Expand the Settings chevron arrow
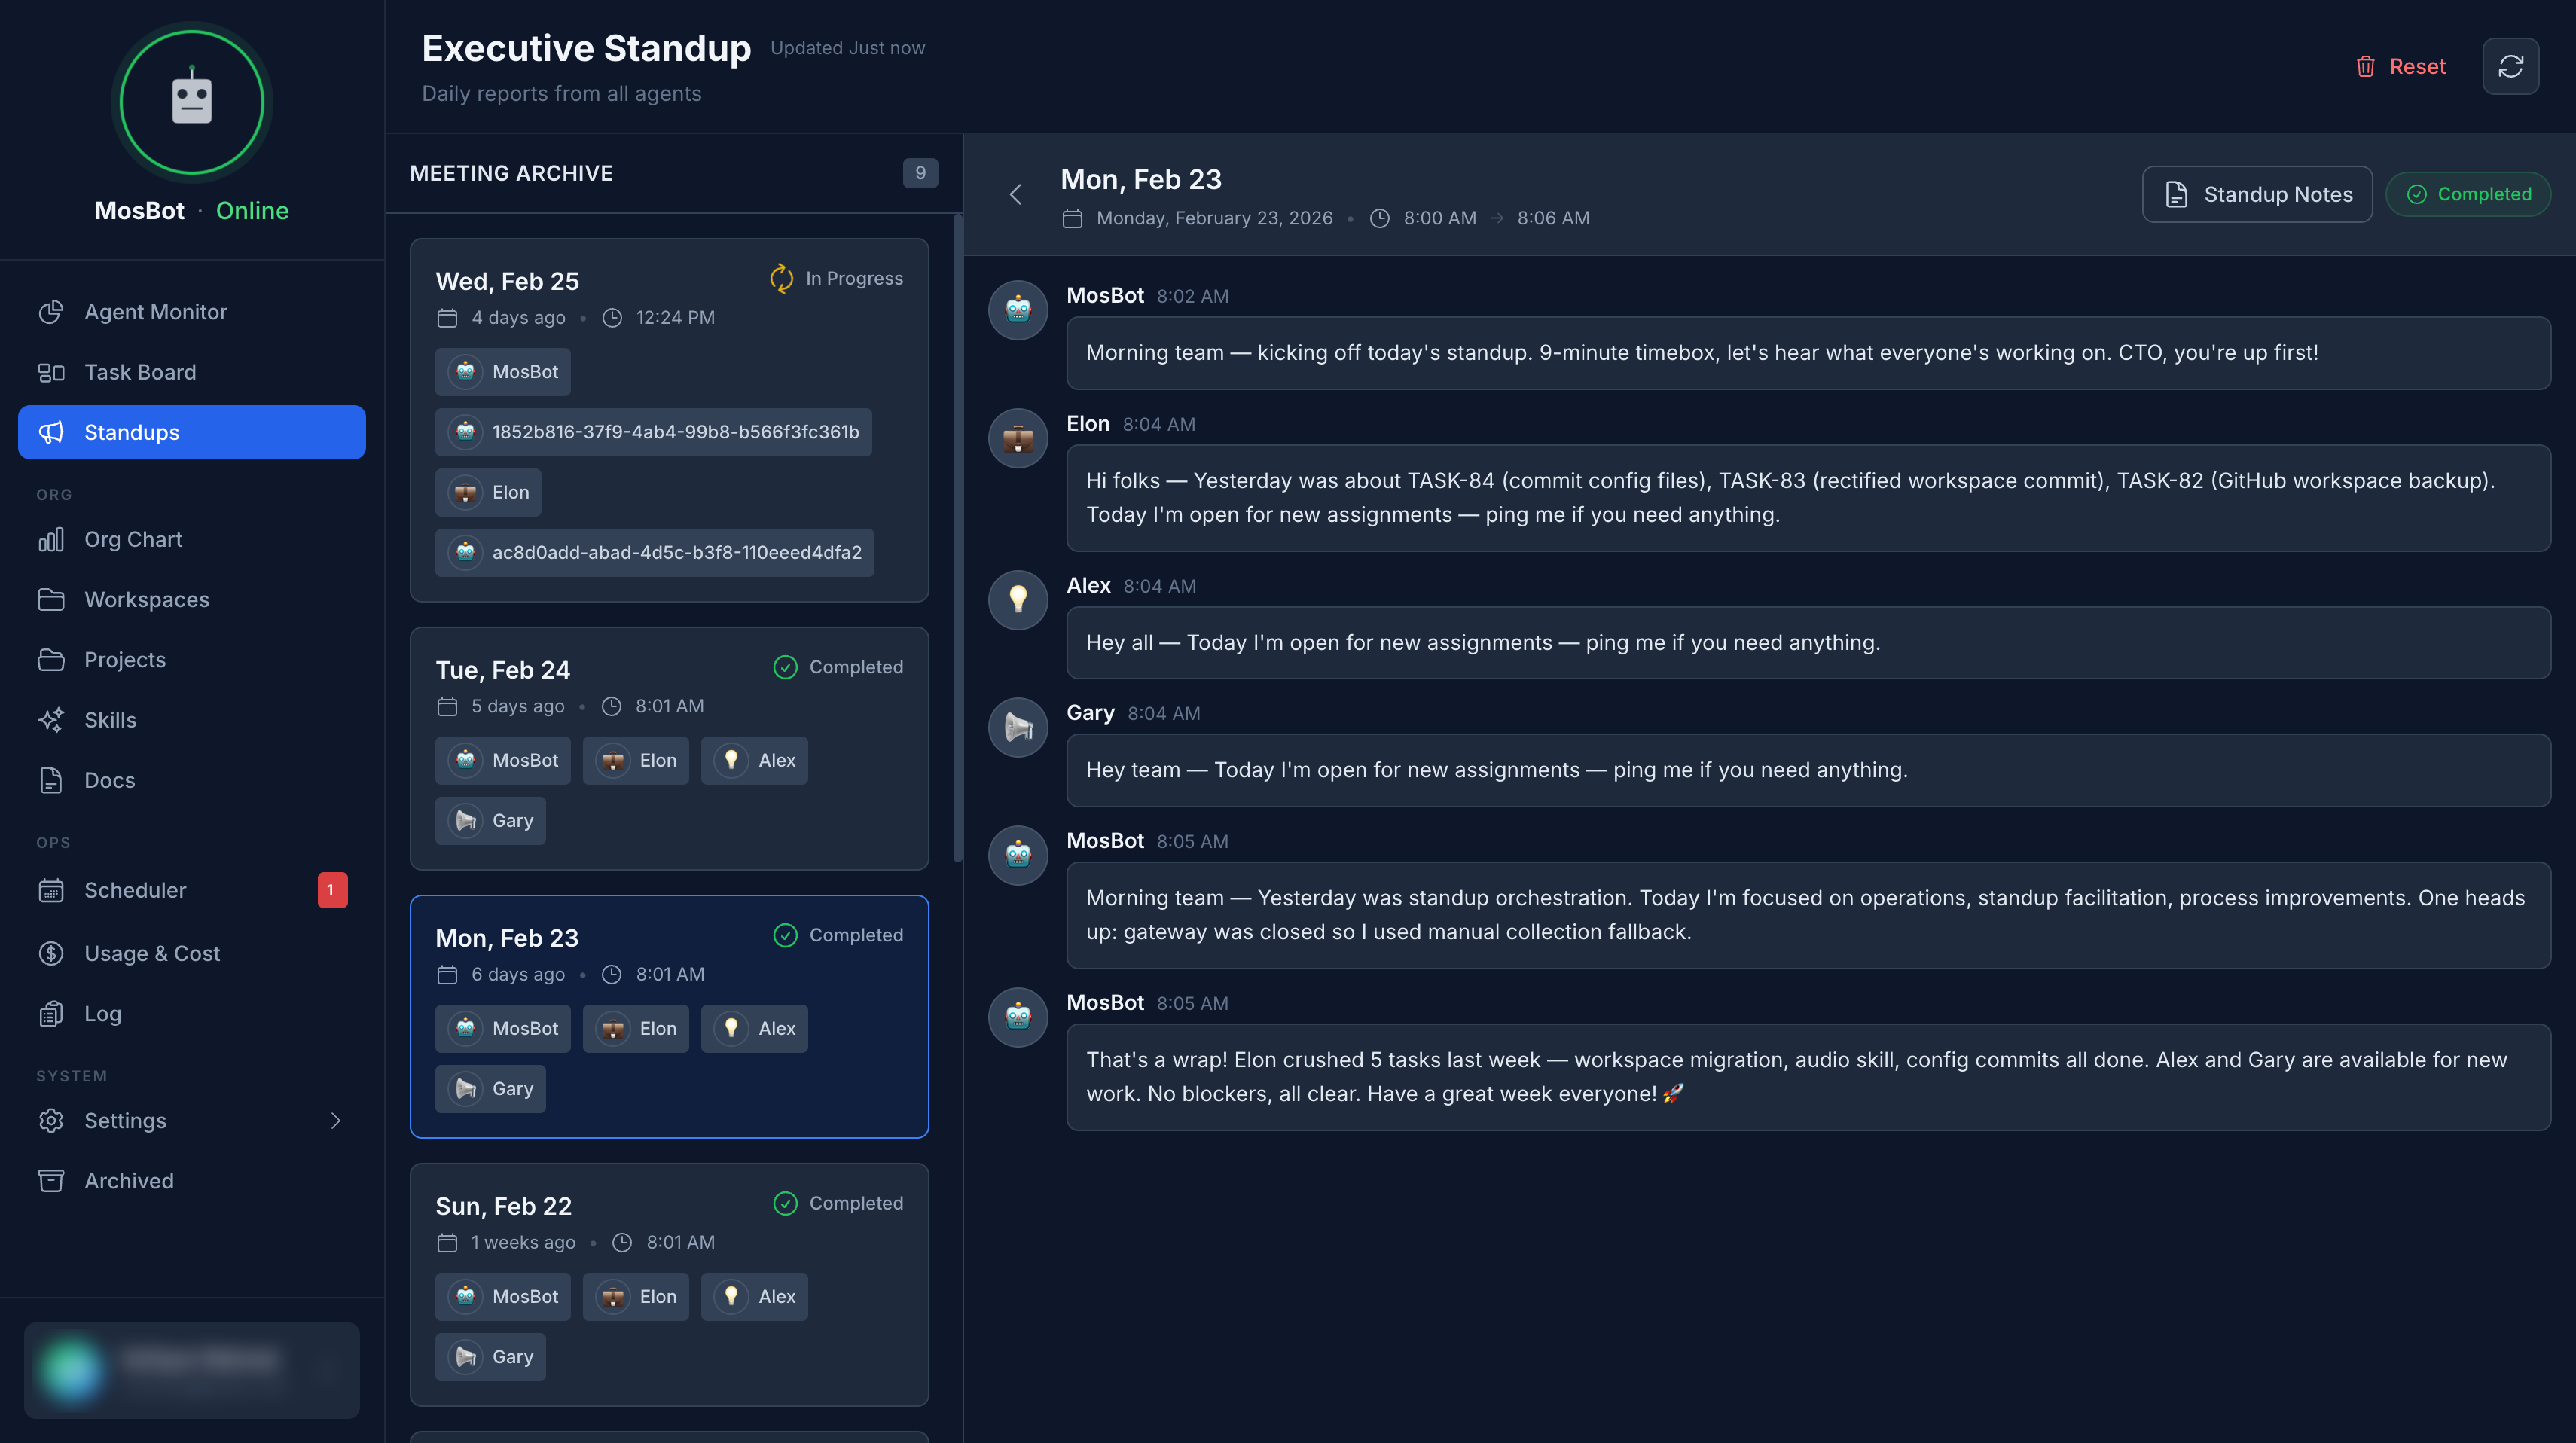 [336, 1121]
